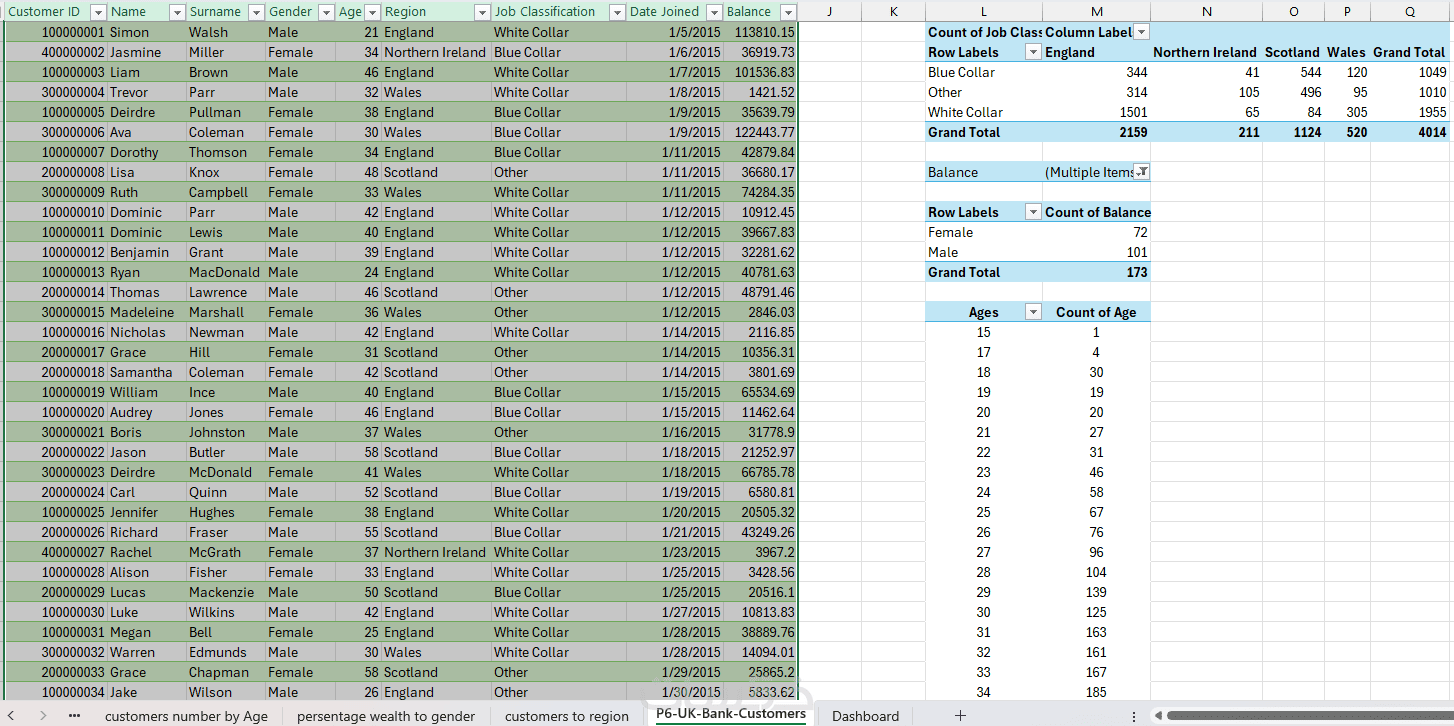The height and width of the screenshot is (726, 1454).
Task: Click the Scotland pivot column header
Action: pyautogui.click(x=1292, y=52)
